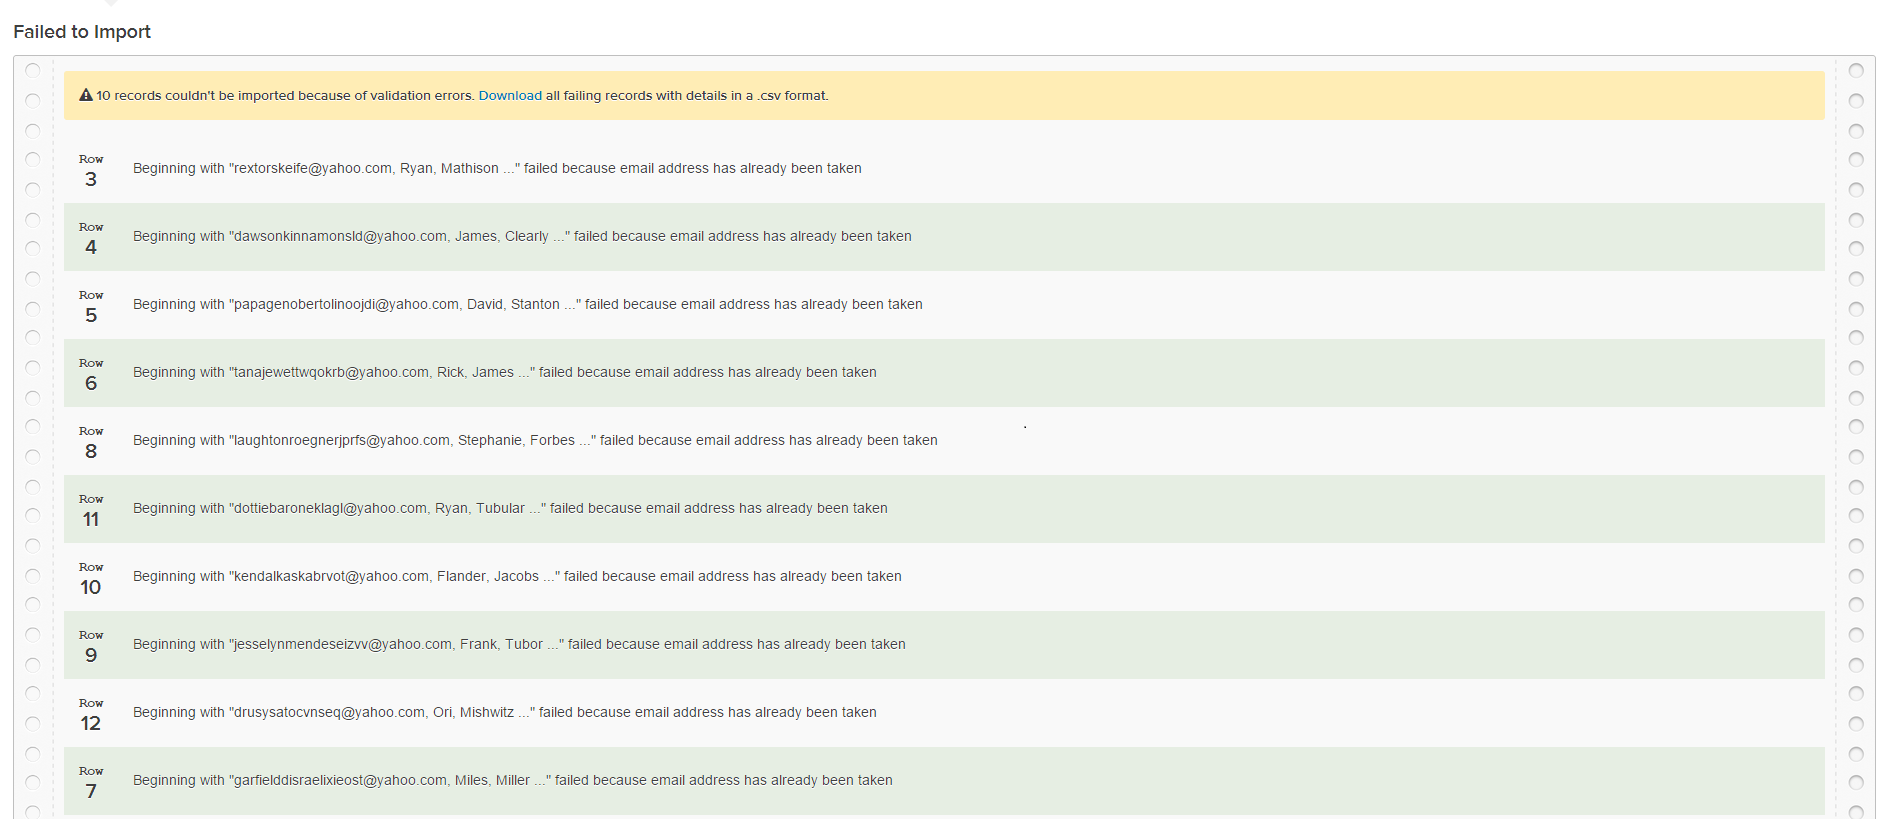
Task: Select the jesselynmendeseizvv@yahoo.com error message
Action: 519,645
